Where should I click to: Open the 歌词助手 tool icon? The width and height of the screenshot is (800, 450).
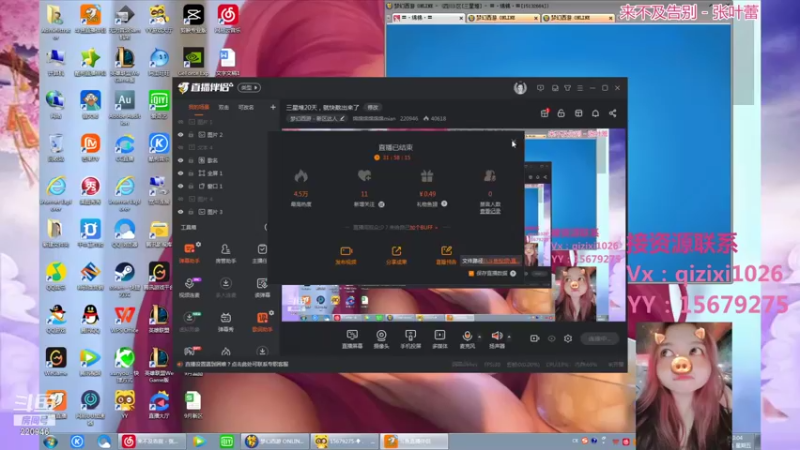click(x=262, y=321)
